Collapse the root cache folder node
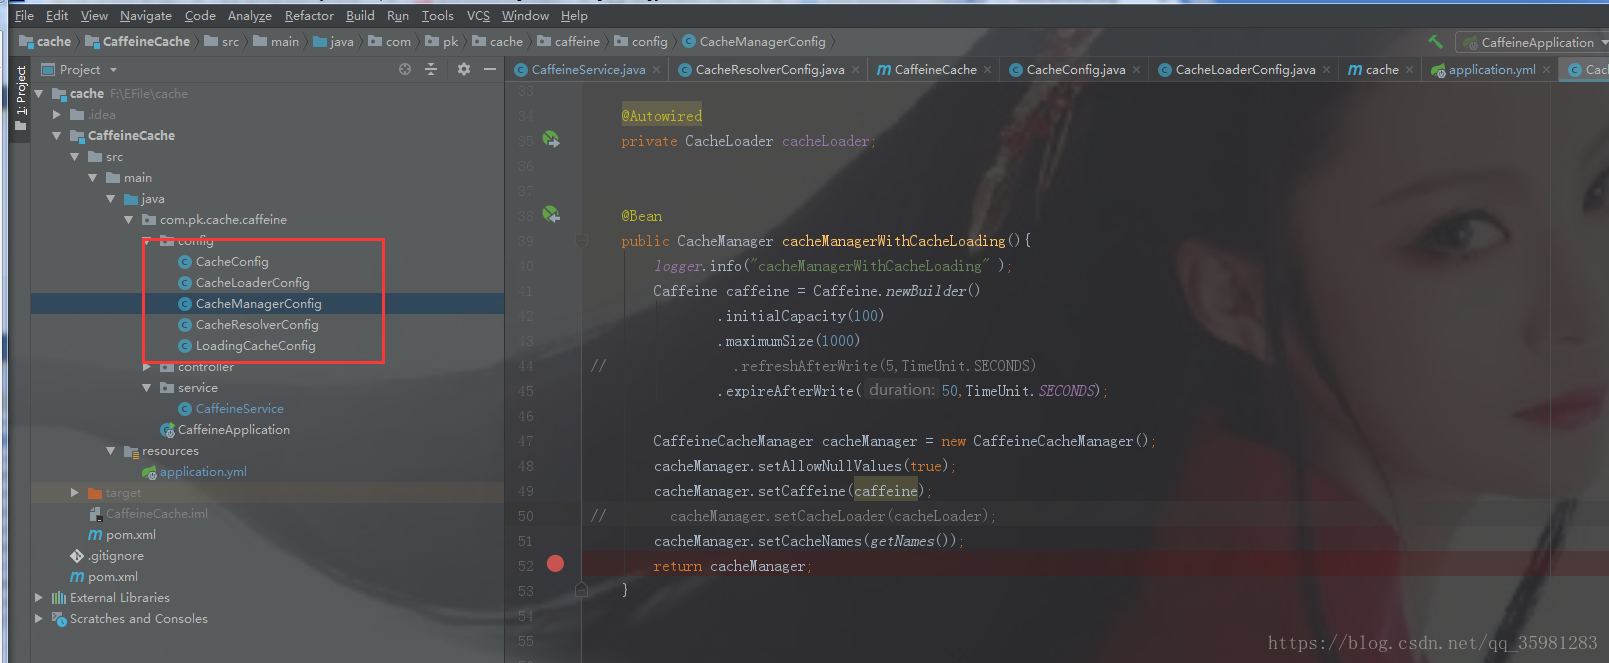1609x663 pixels. [x=39, y=94]
